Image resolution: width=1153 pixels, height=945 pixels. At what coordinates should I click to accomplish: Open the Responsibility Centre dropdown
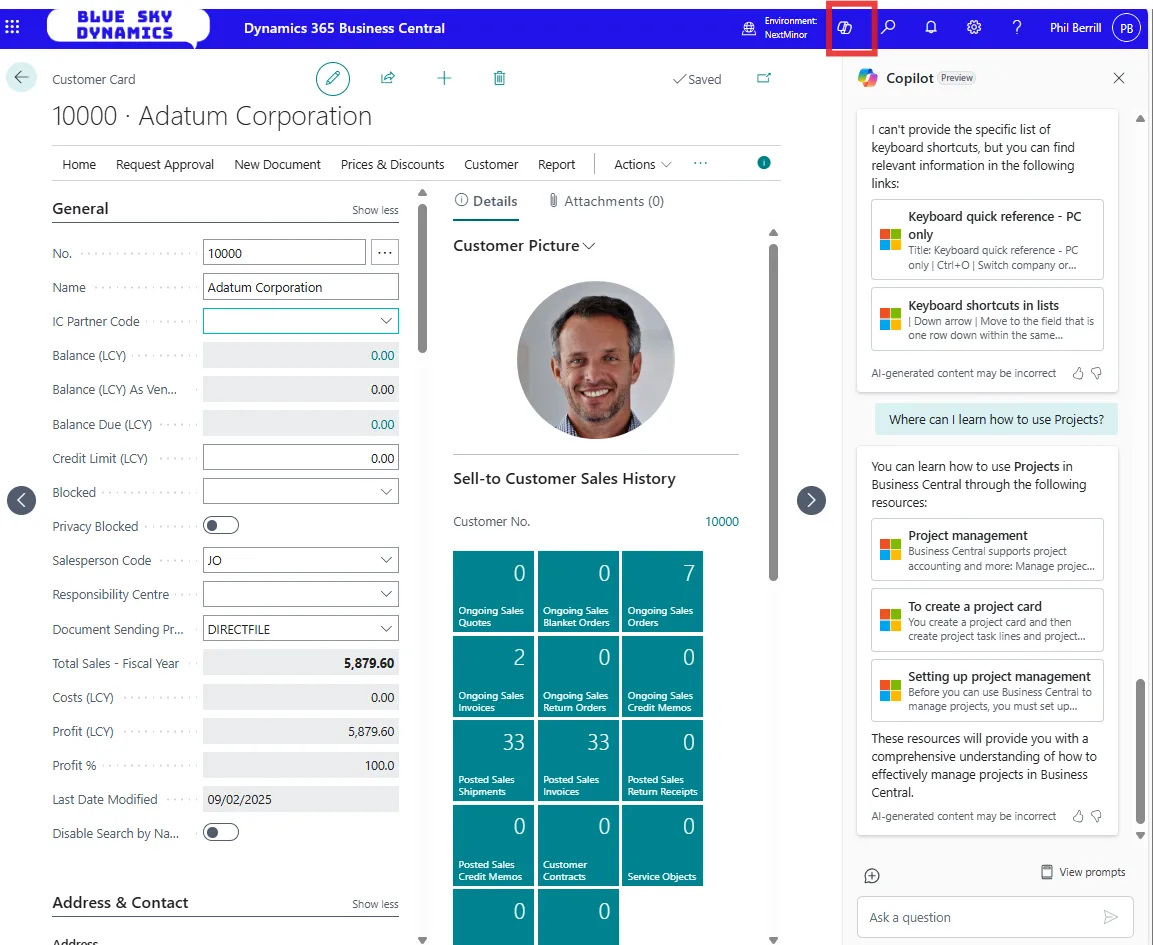386,594
